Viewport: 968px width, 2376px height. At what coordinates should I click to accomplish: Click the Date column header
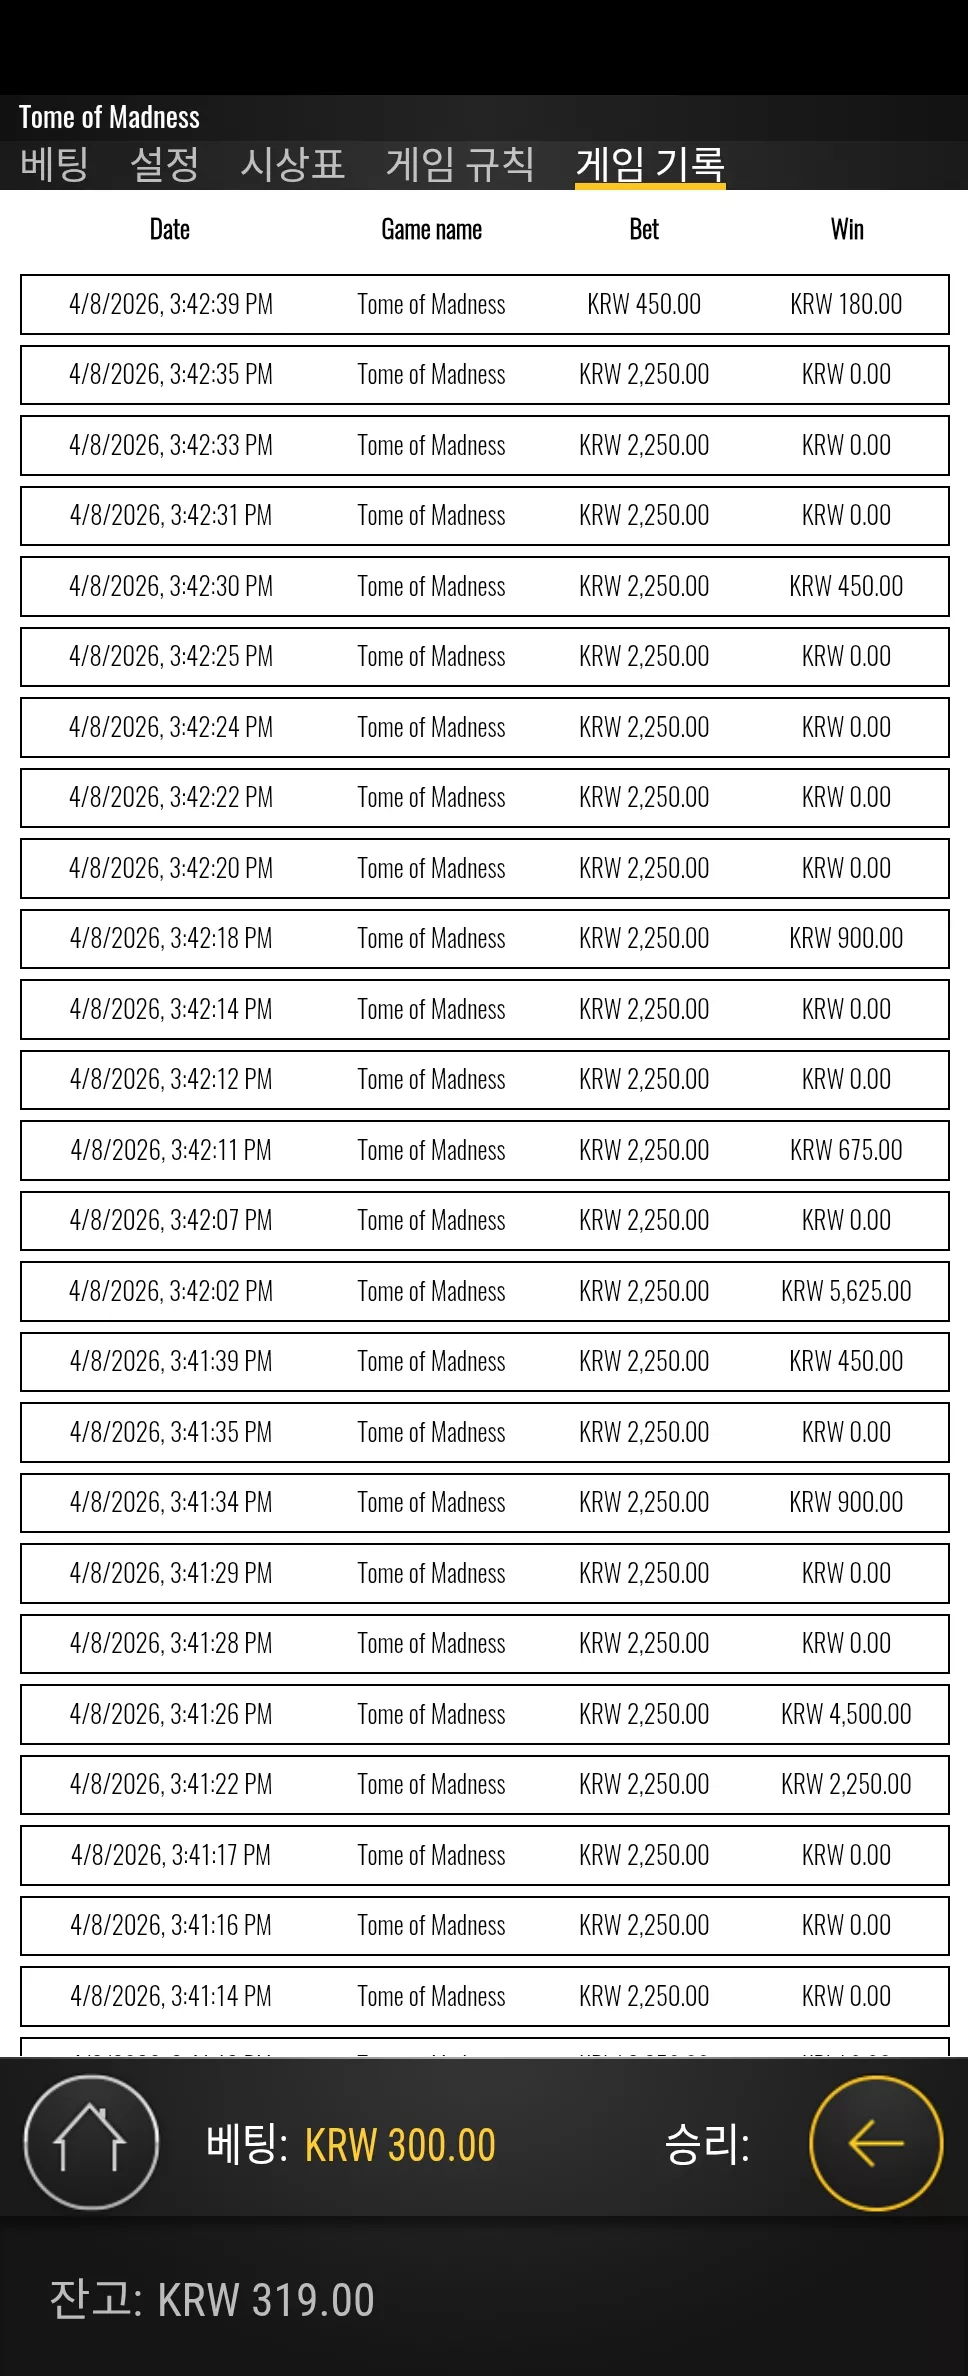pos(170,230)
